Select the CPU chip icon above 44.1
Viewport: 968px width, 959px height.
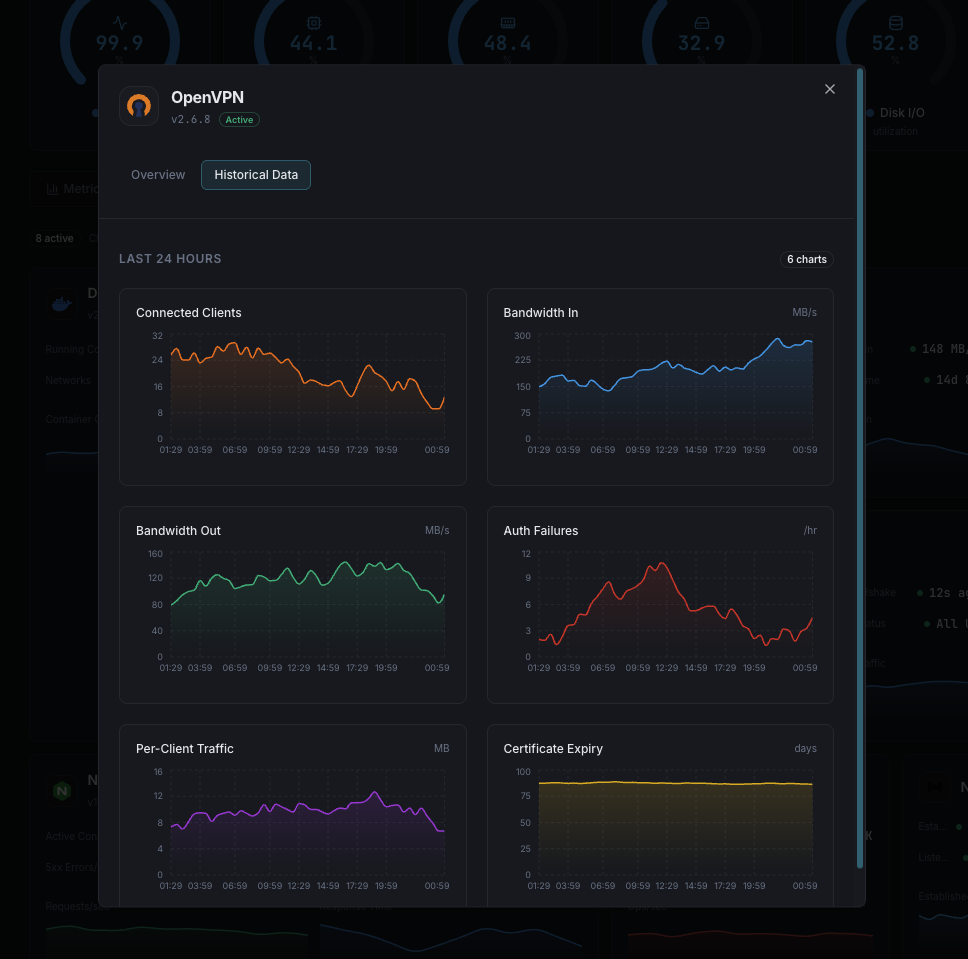pos(313,22)
